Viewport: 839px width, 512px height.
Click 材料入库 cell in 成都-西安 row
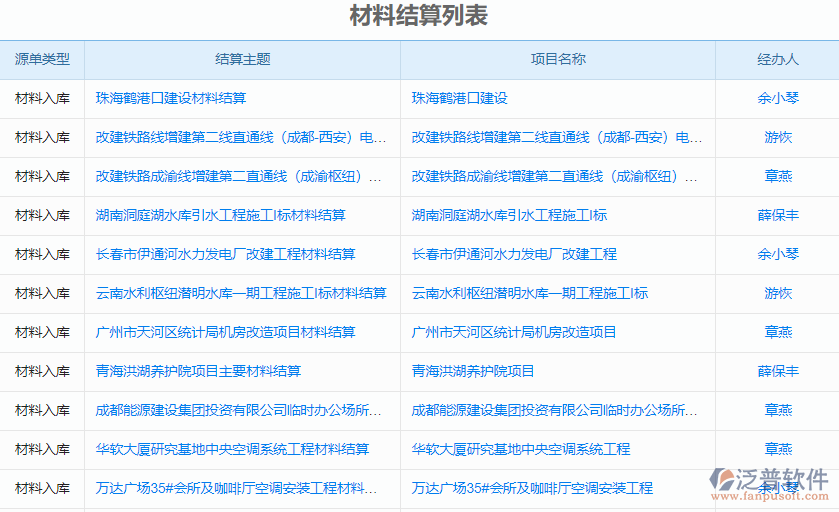[42, 137]
